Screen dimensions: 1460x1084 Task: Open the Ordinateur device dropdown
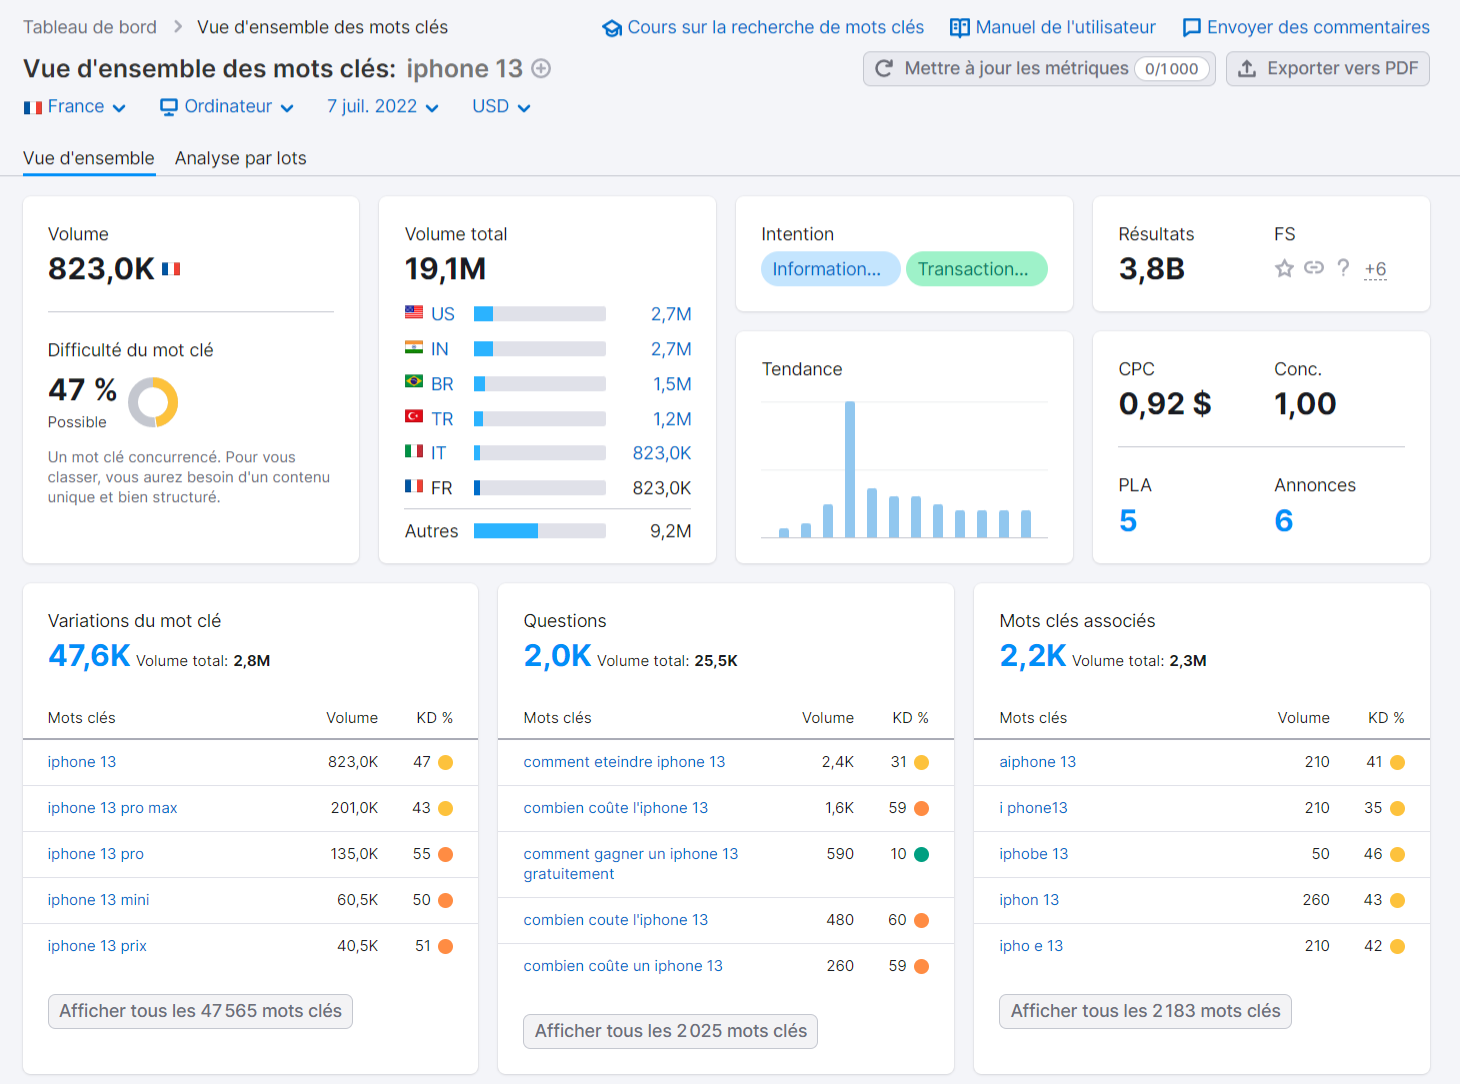(x=227, y=107)
